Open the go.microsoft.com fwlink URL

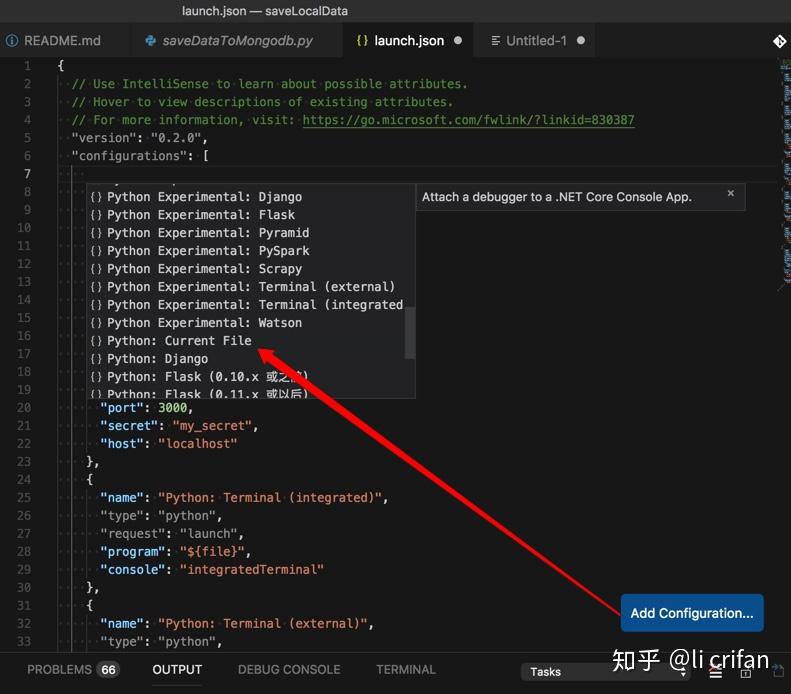click(468, 120)
